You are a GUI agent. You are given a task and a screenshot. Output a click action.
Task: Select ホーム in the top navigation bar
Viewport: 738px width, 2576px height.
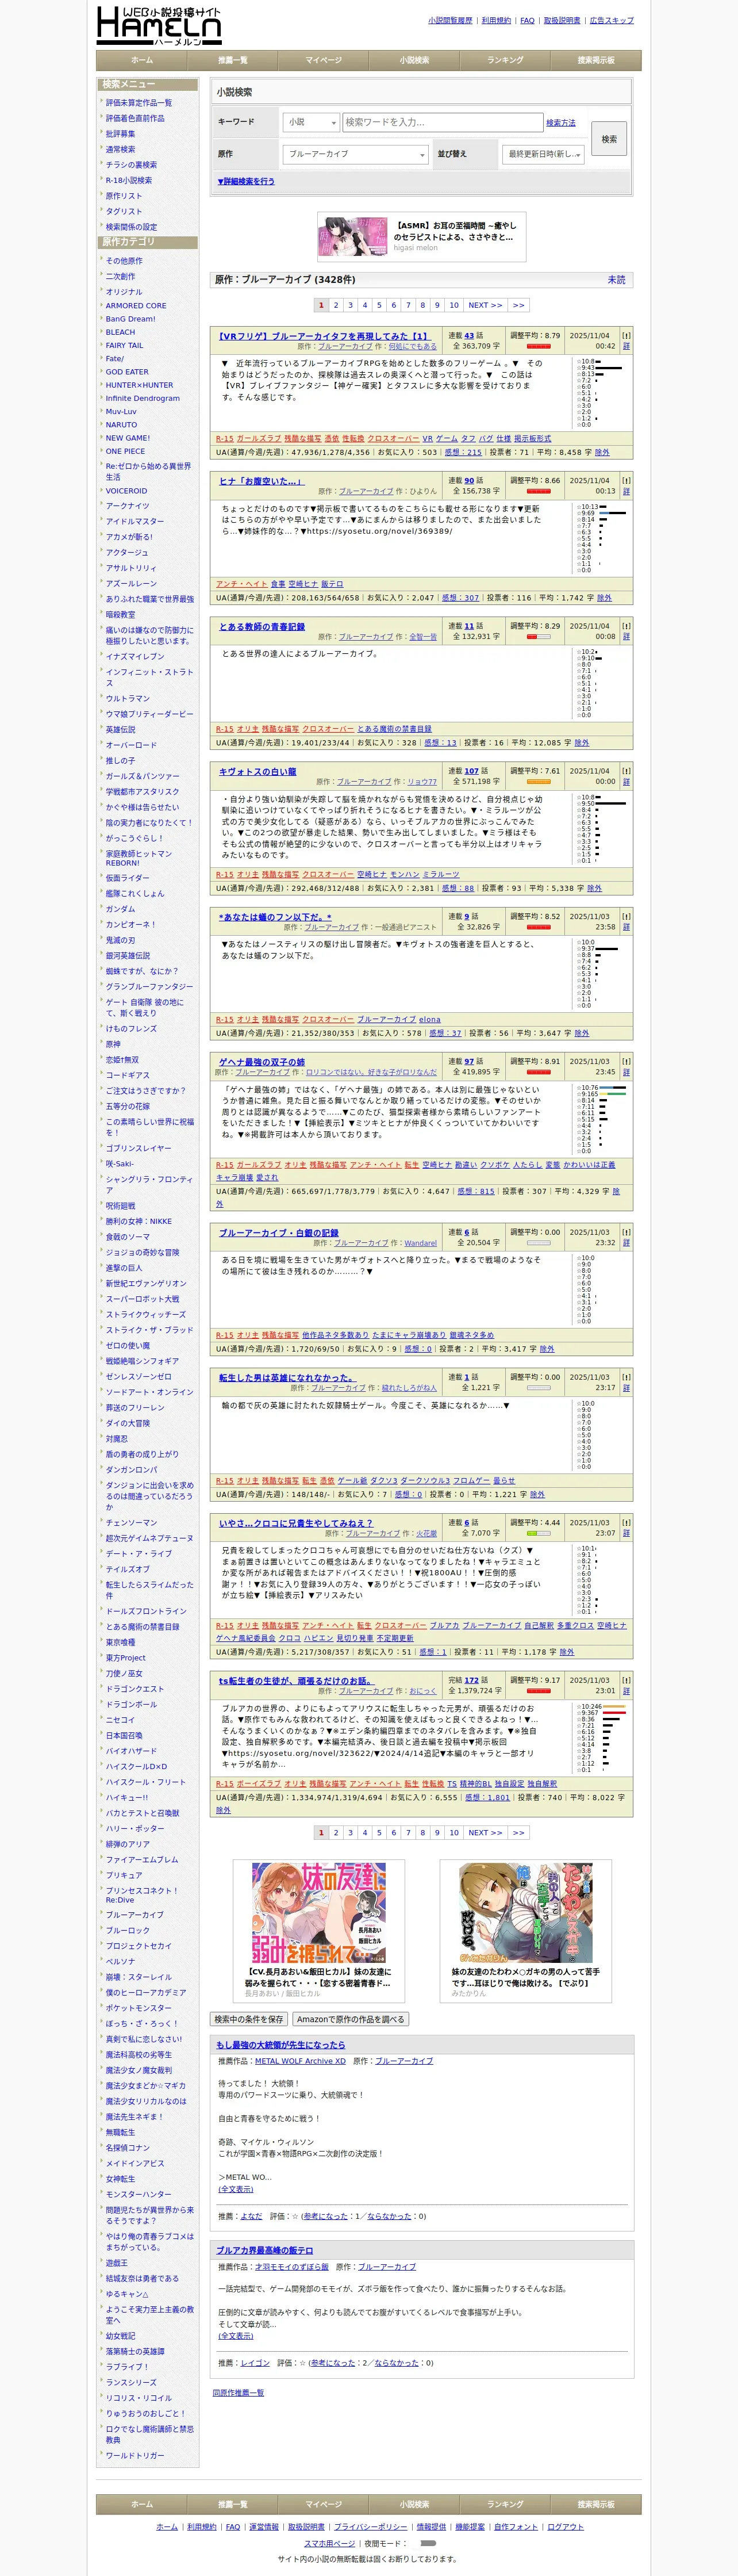(x=142, y=61)
